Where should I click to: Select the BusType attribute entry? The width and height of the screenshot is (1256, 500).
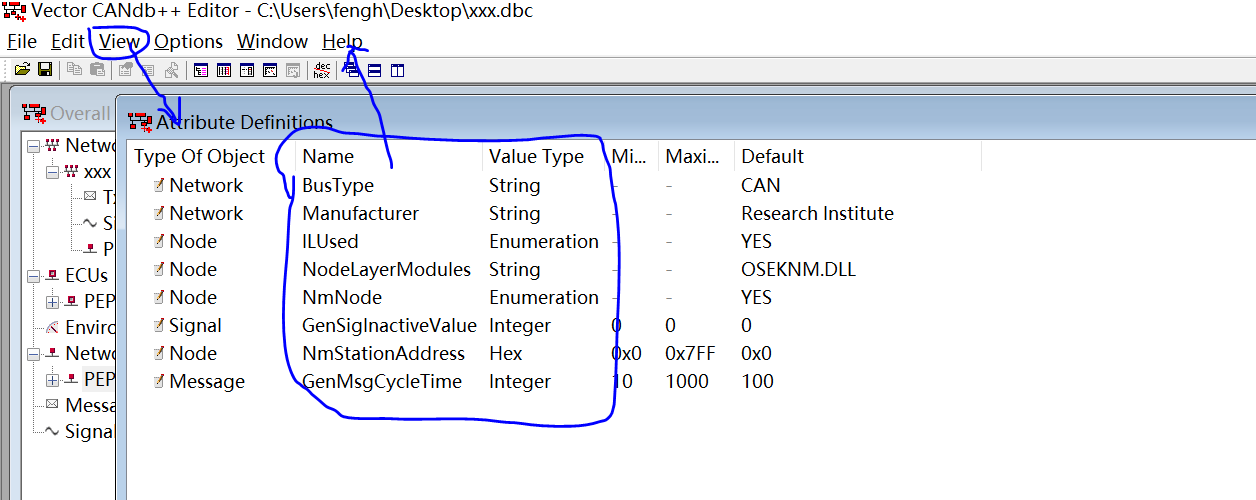pos(338,185)
